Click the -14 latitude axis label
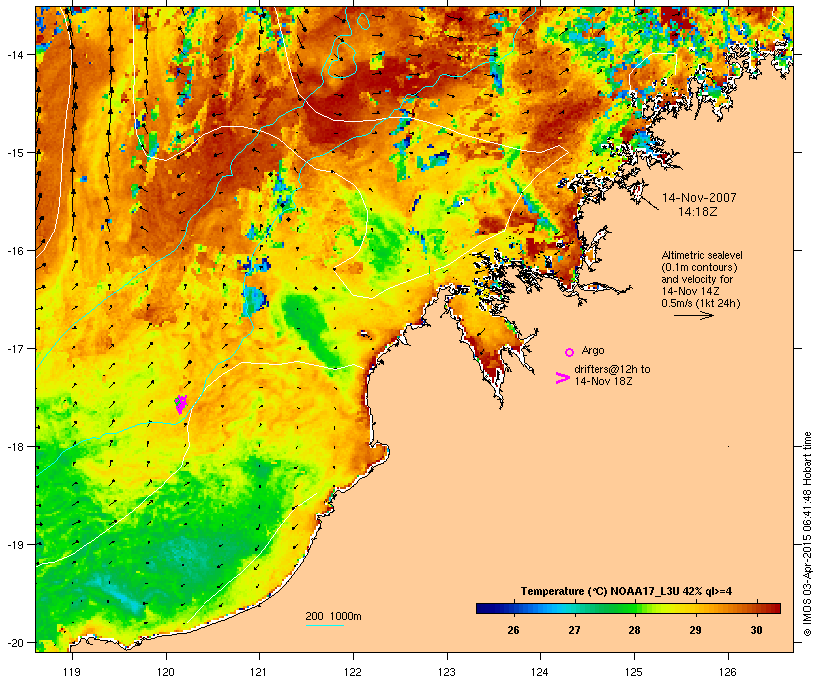Screen dimensions: 820x680 coord(15,54)
